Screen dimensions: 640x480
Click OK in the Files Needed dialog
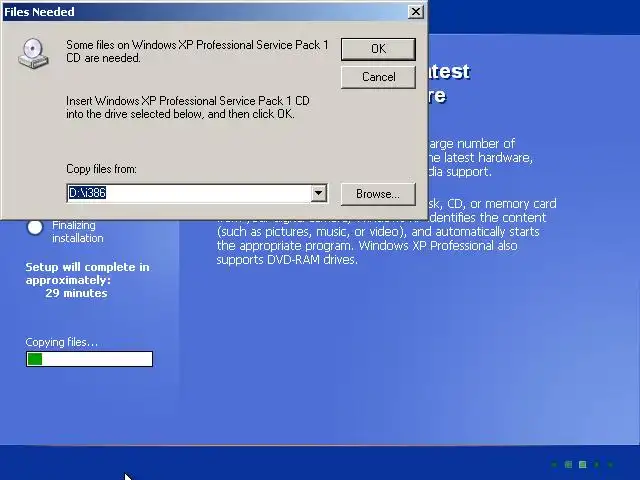click(378, 49)
